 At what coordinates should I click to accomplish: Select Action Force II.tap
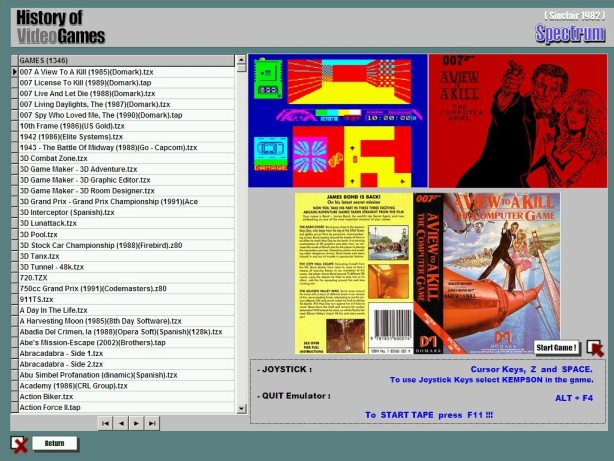click(126, 407)
